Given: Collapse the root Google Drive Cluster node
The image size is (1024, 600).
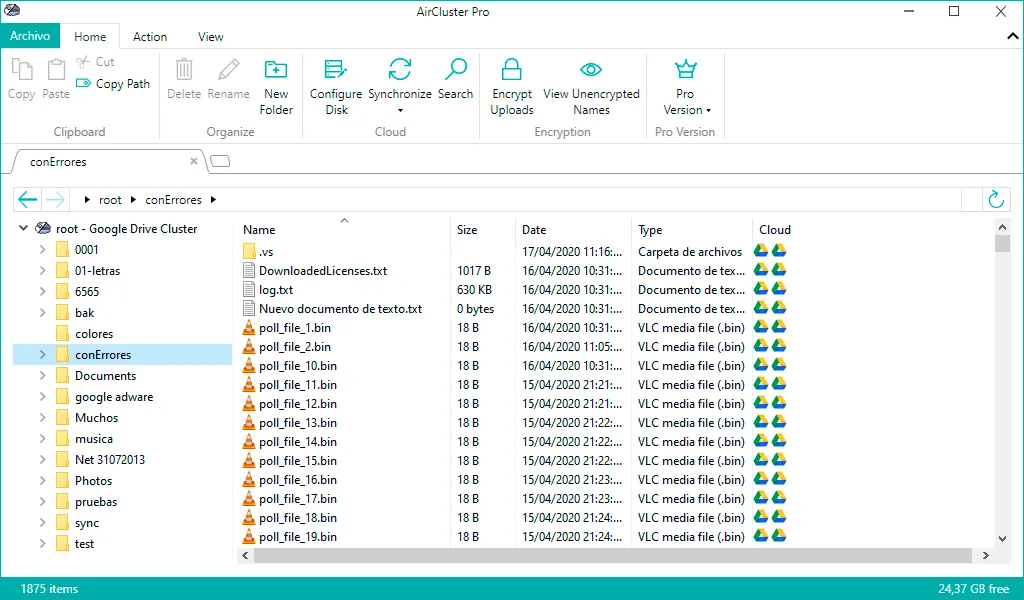Looking at the screenshot, I should [24, 228].
